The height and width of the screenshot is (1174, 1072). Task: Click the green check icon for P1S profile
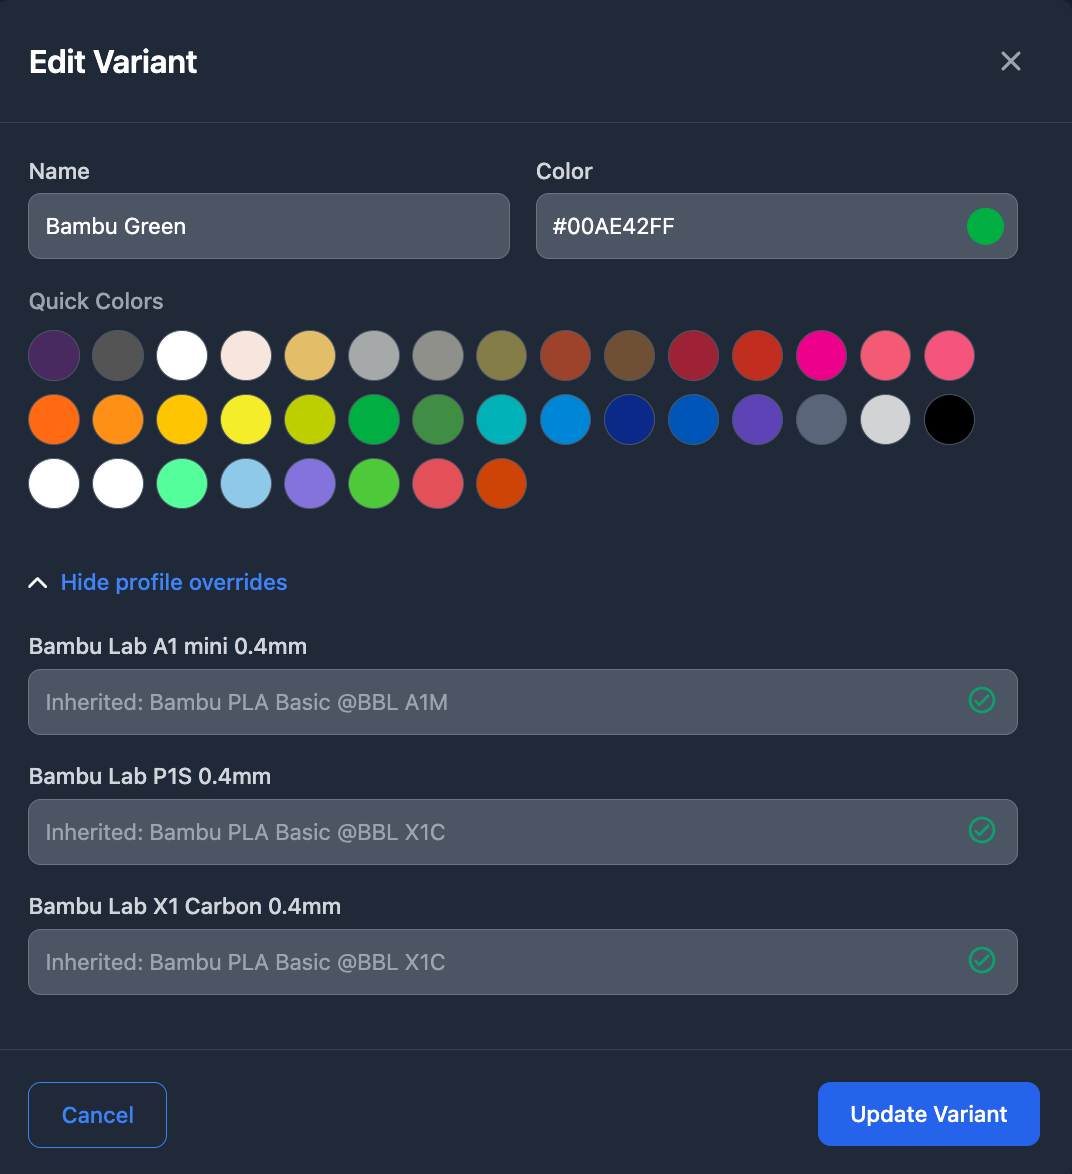point(982,830)
